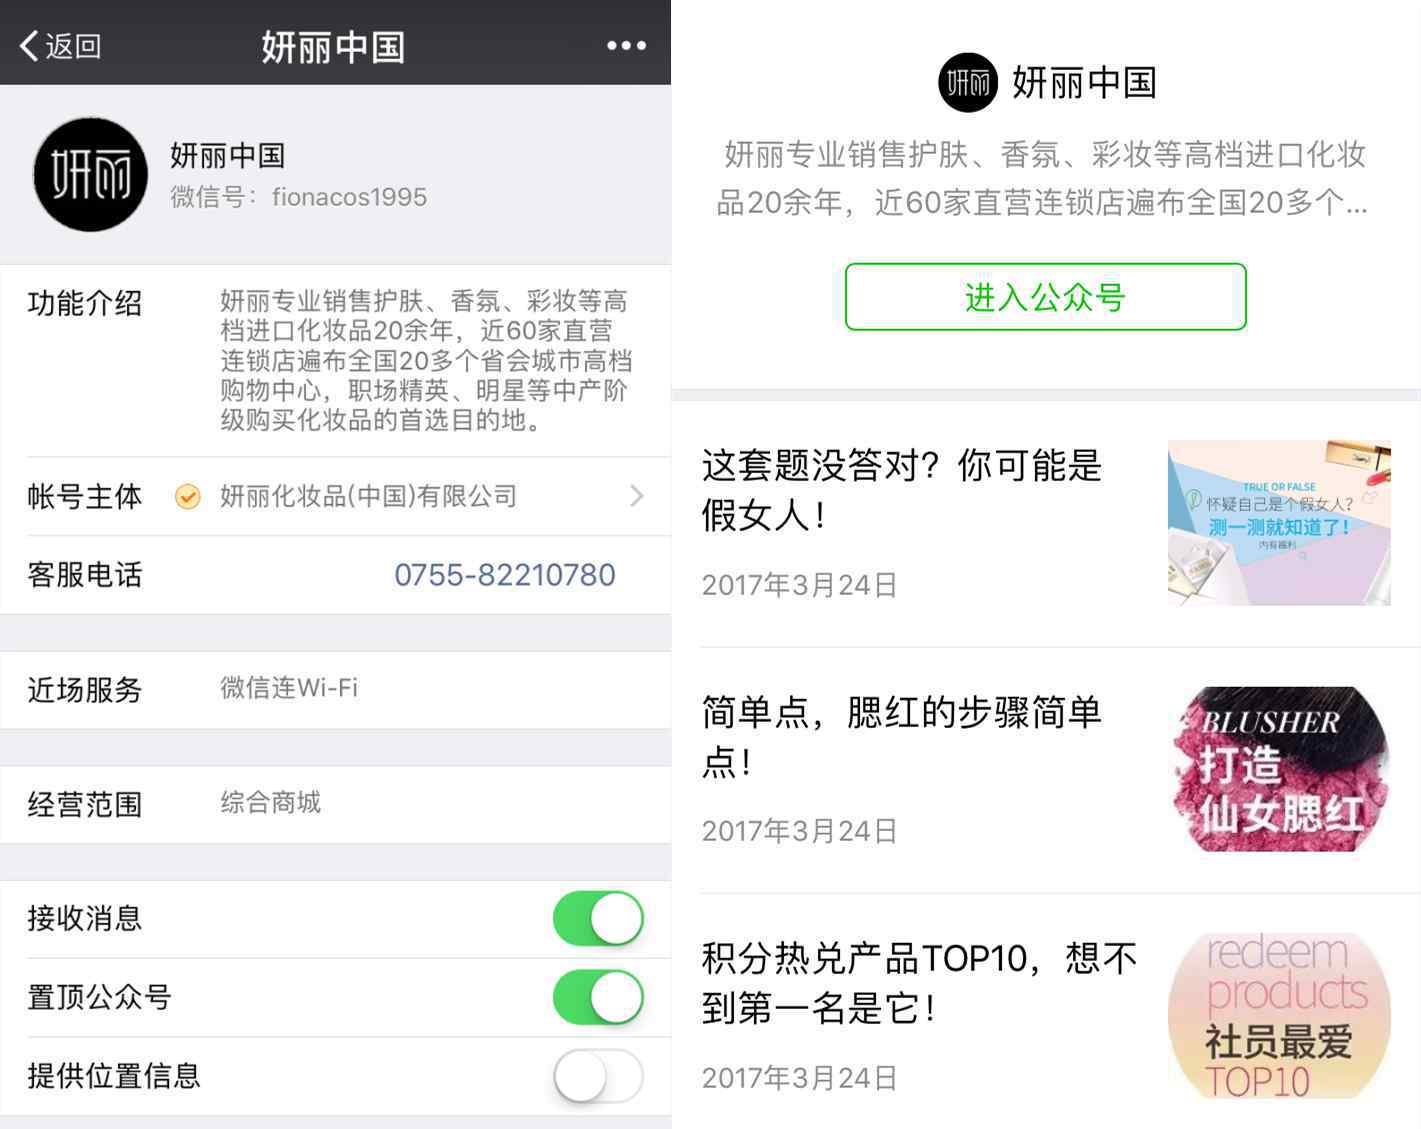The width and height of the screenshot is (1421, 1129).
Task: Tap the small 妍丽 logo beside 妍丽中国
Action: click(x=968, y=82)
